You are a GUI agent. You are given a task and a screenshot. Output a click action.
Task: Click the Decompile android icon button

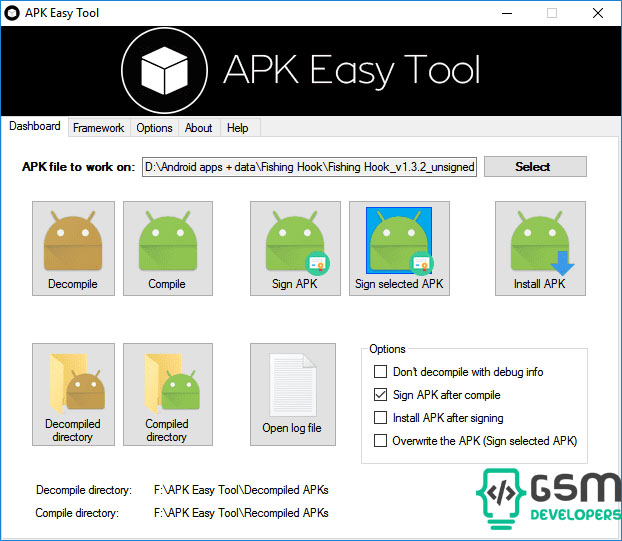tap(73, 248)
